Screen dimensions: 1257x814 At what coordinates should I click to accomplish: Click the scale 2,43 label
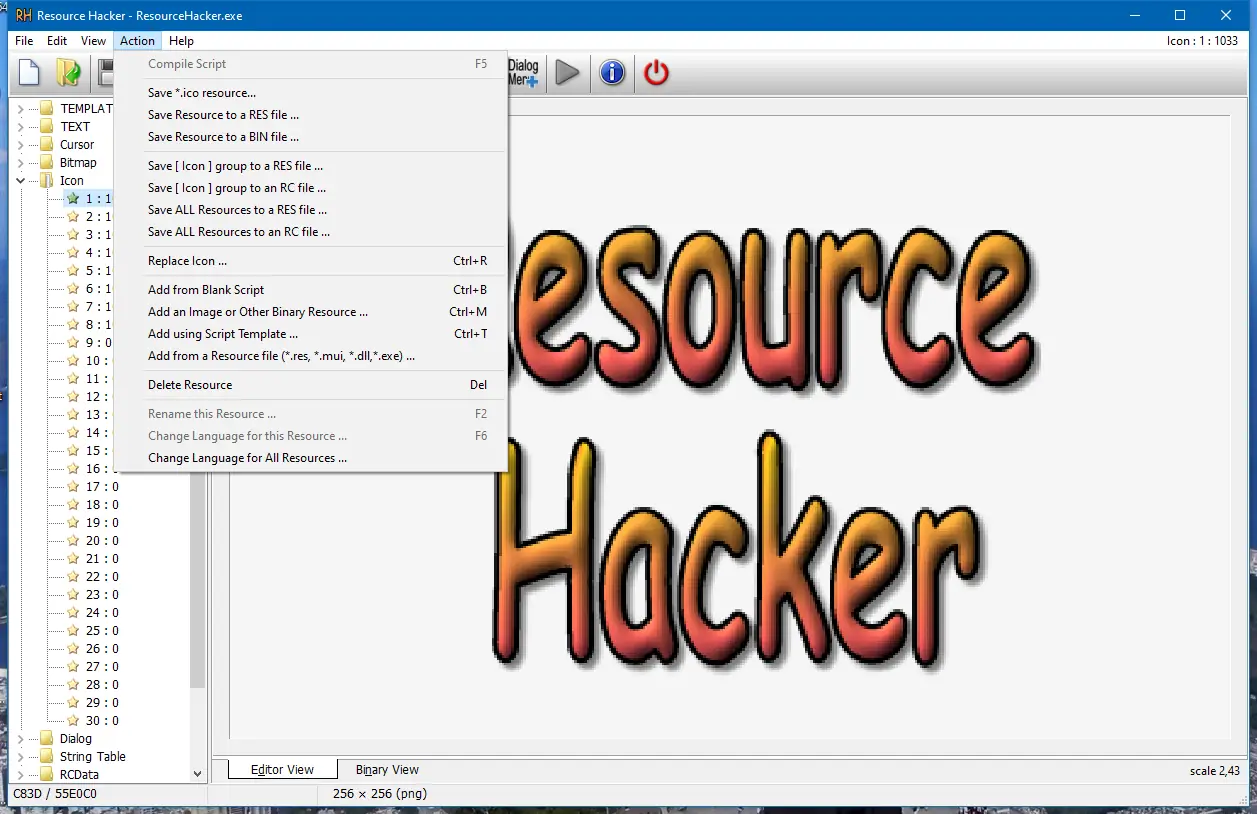coord(1215,771)
